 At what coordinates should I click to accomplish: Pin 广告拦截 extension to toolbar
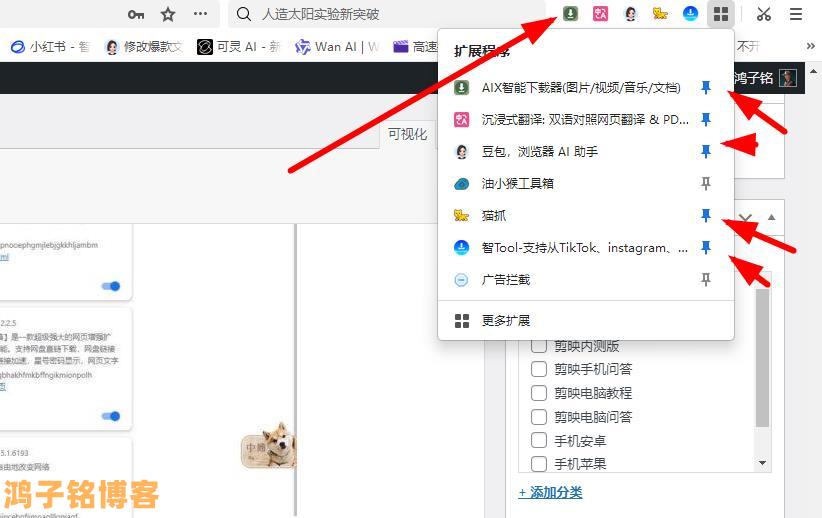coord(705,280)
